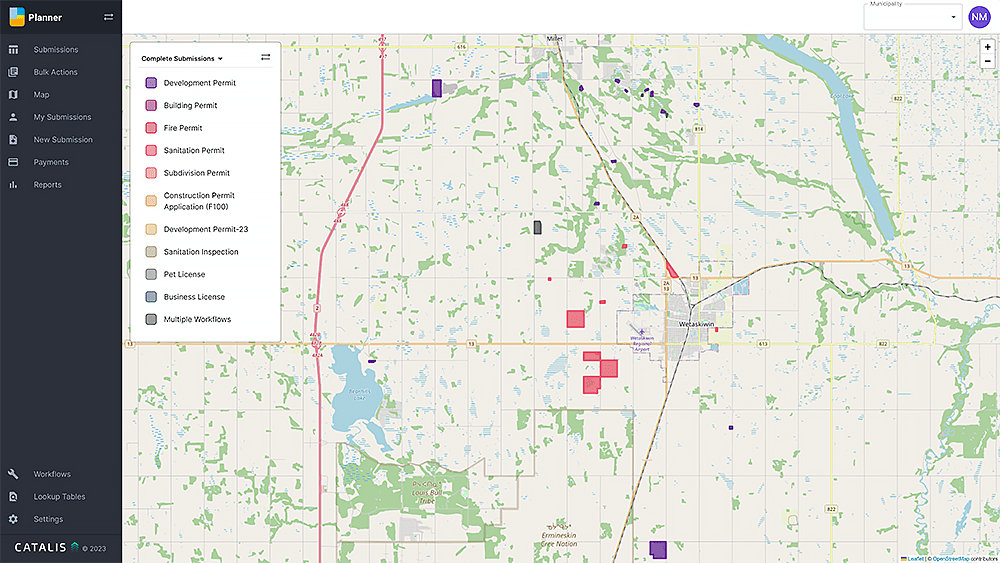
Task: Zoom in on the map
Action: [987, 47]
